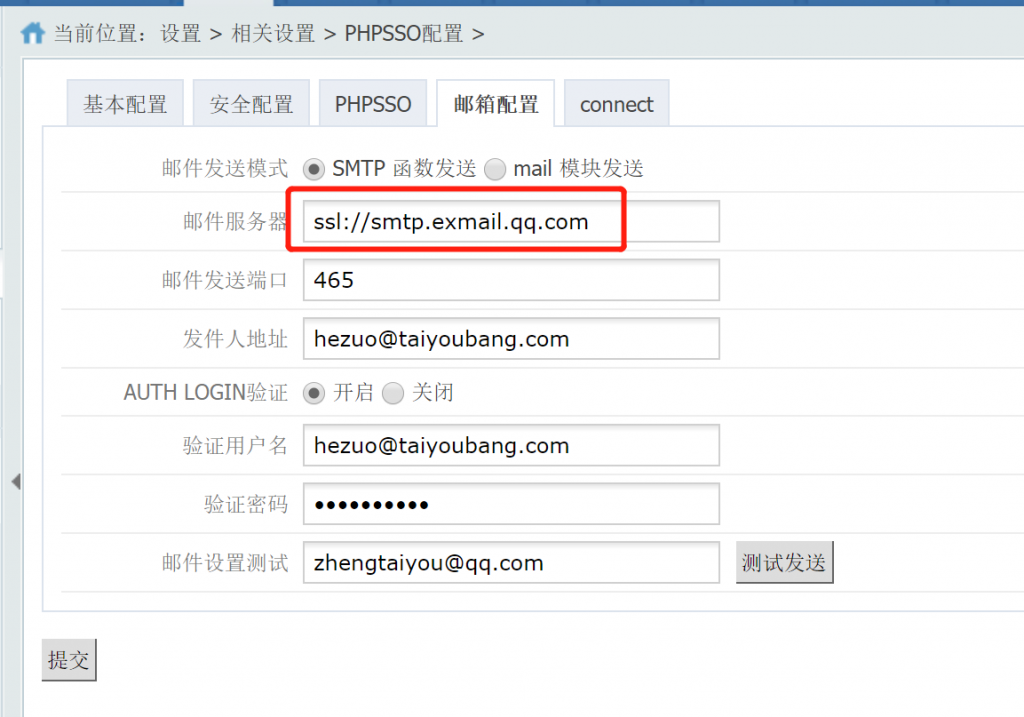The height and width of the screenshot is (717, 1024).
Task: Collapse sidebar using left arrow handle
Action: (x=16, y=482)
